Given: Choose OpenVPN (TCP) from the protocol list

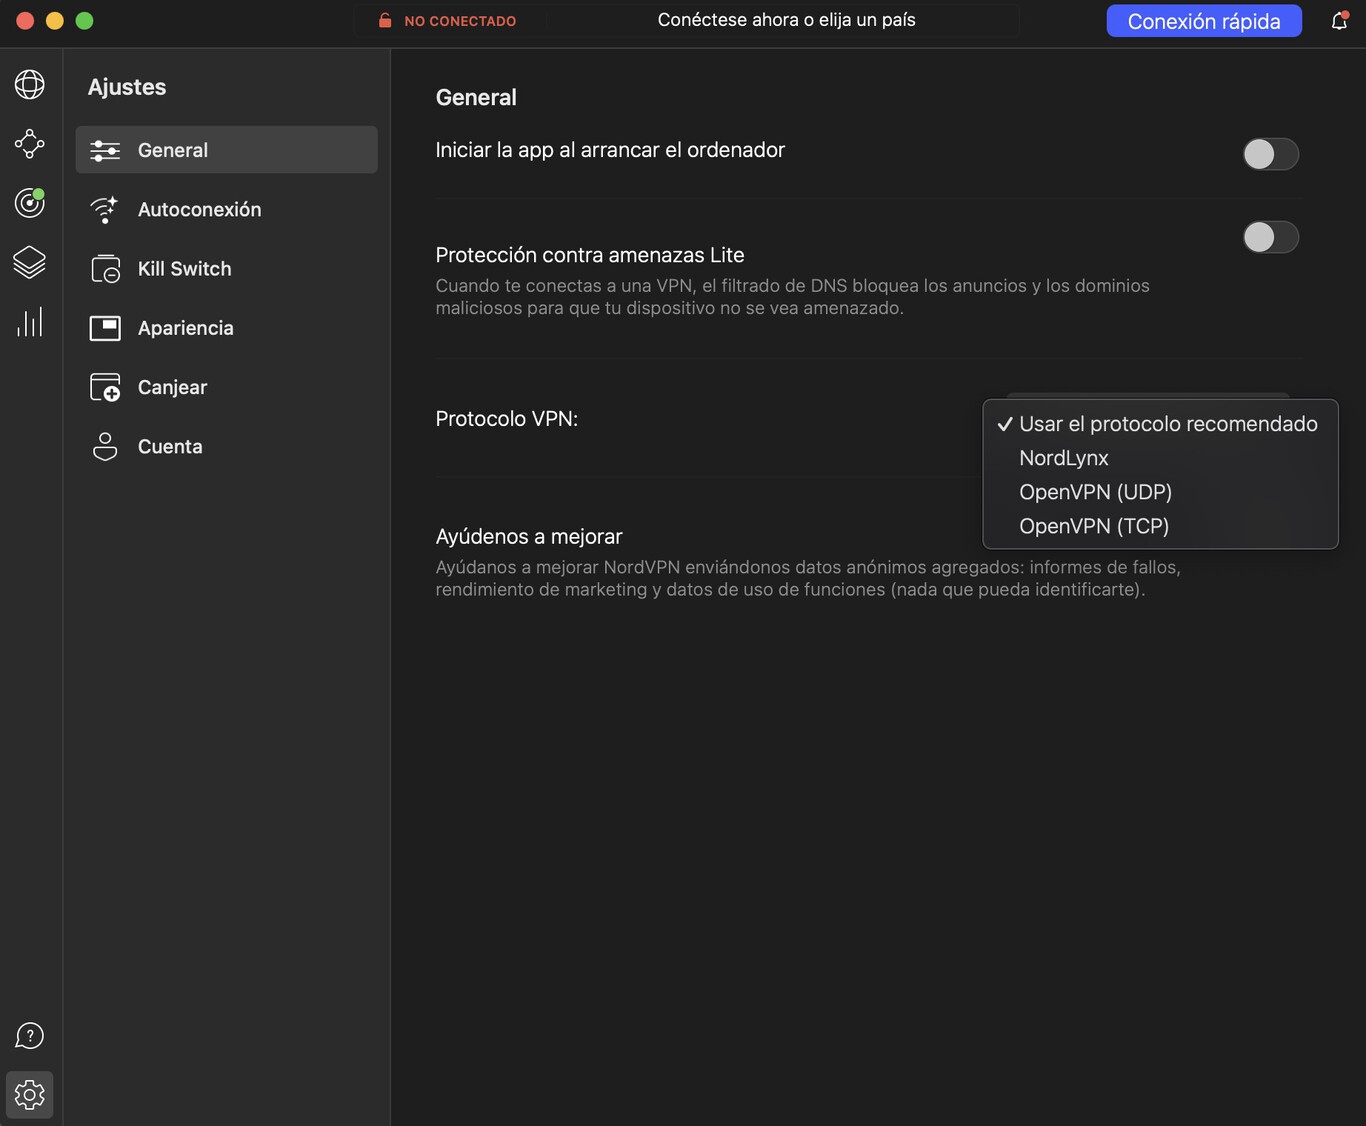Looking at the screenshot, I should click(x=1094, y=526).
